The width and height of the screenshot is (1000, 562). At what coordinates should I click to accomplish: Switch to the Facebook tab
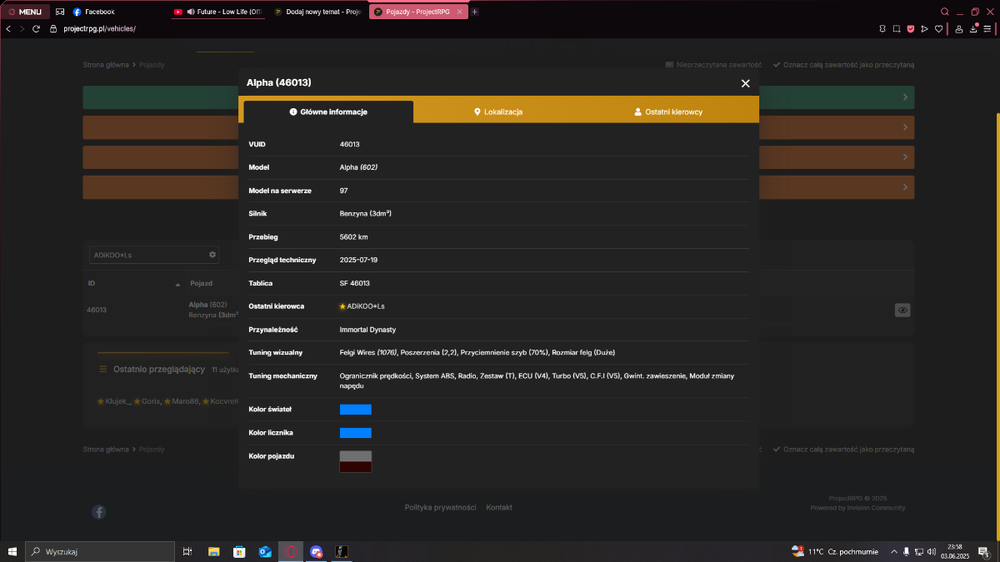(x=94, y=11)
